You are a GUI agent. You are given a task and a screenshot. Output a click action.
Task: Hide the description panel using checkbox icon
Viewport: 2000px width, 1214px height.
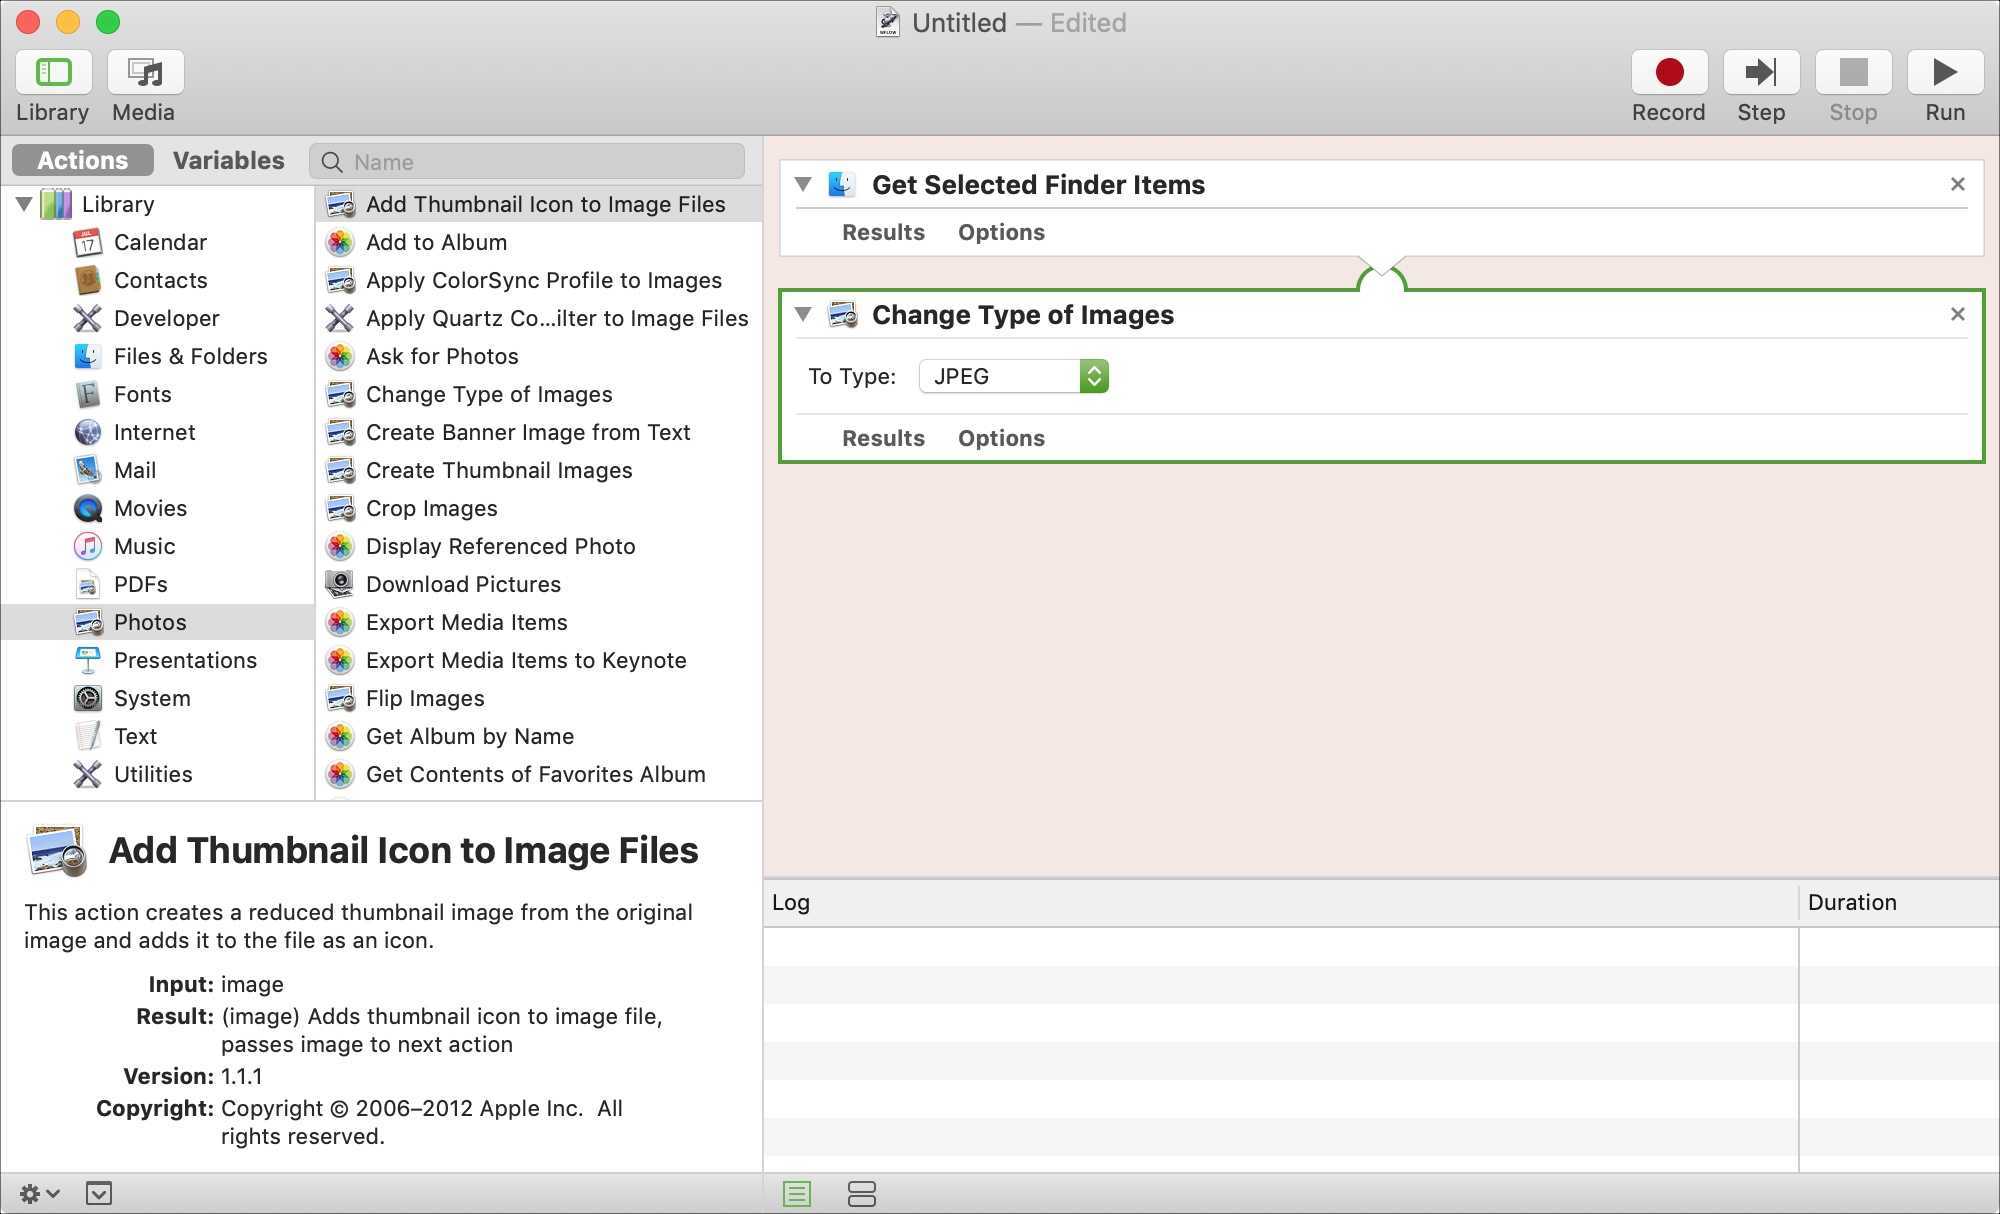(99, 1193)
